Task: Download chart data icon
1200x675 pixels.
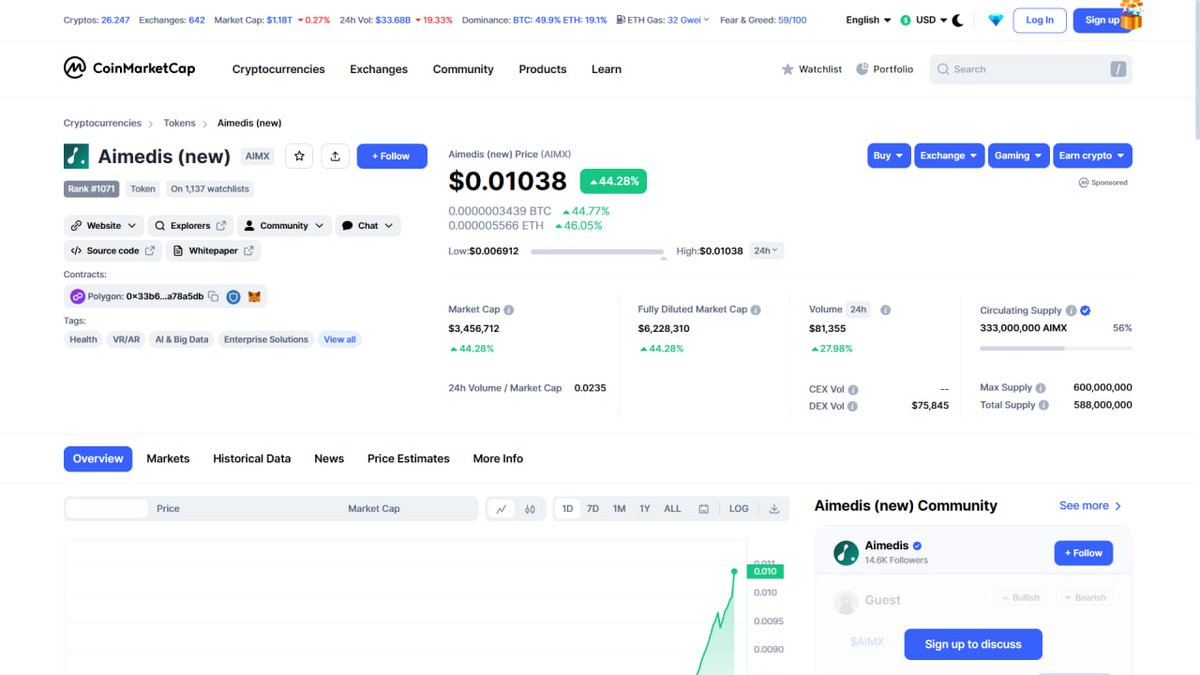Action: pyautogui.click(x=774, y=509)
